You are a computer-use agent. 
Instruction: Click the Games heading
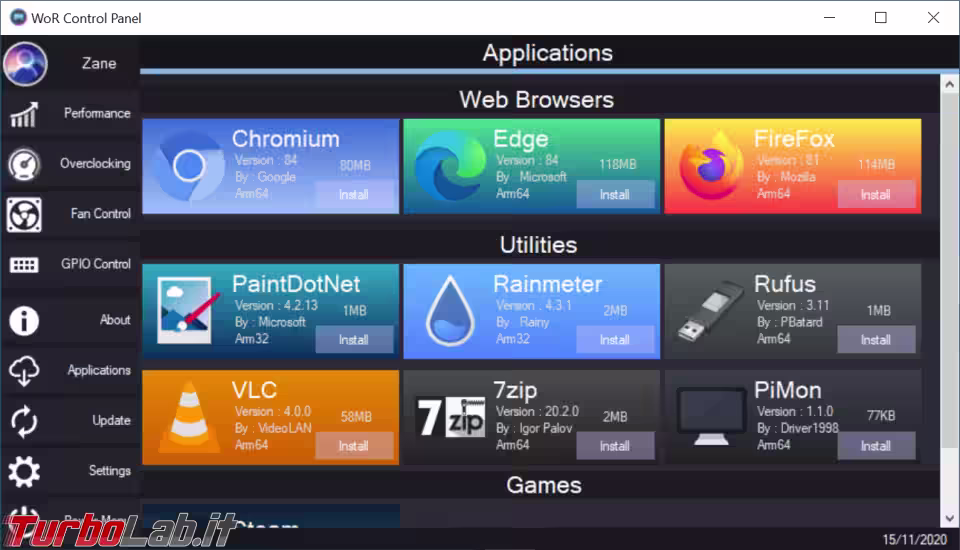pyautogui.click(x=544, y=485)
